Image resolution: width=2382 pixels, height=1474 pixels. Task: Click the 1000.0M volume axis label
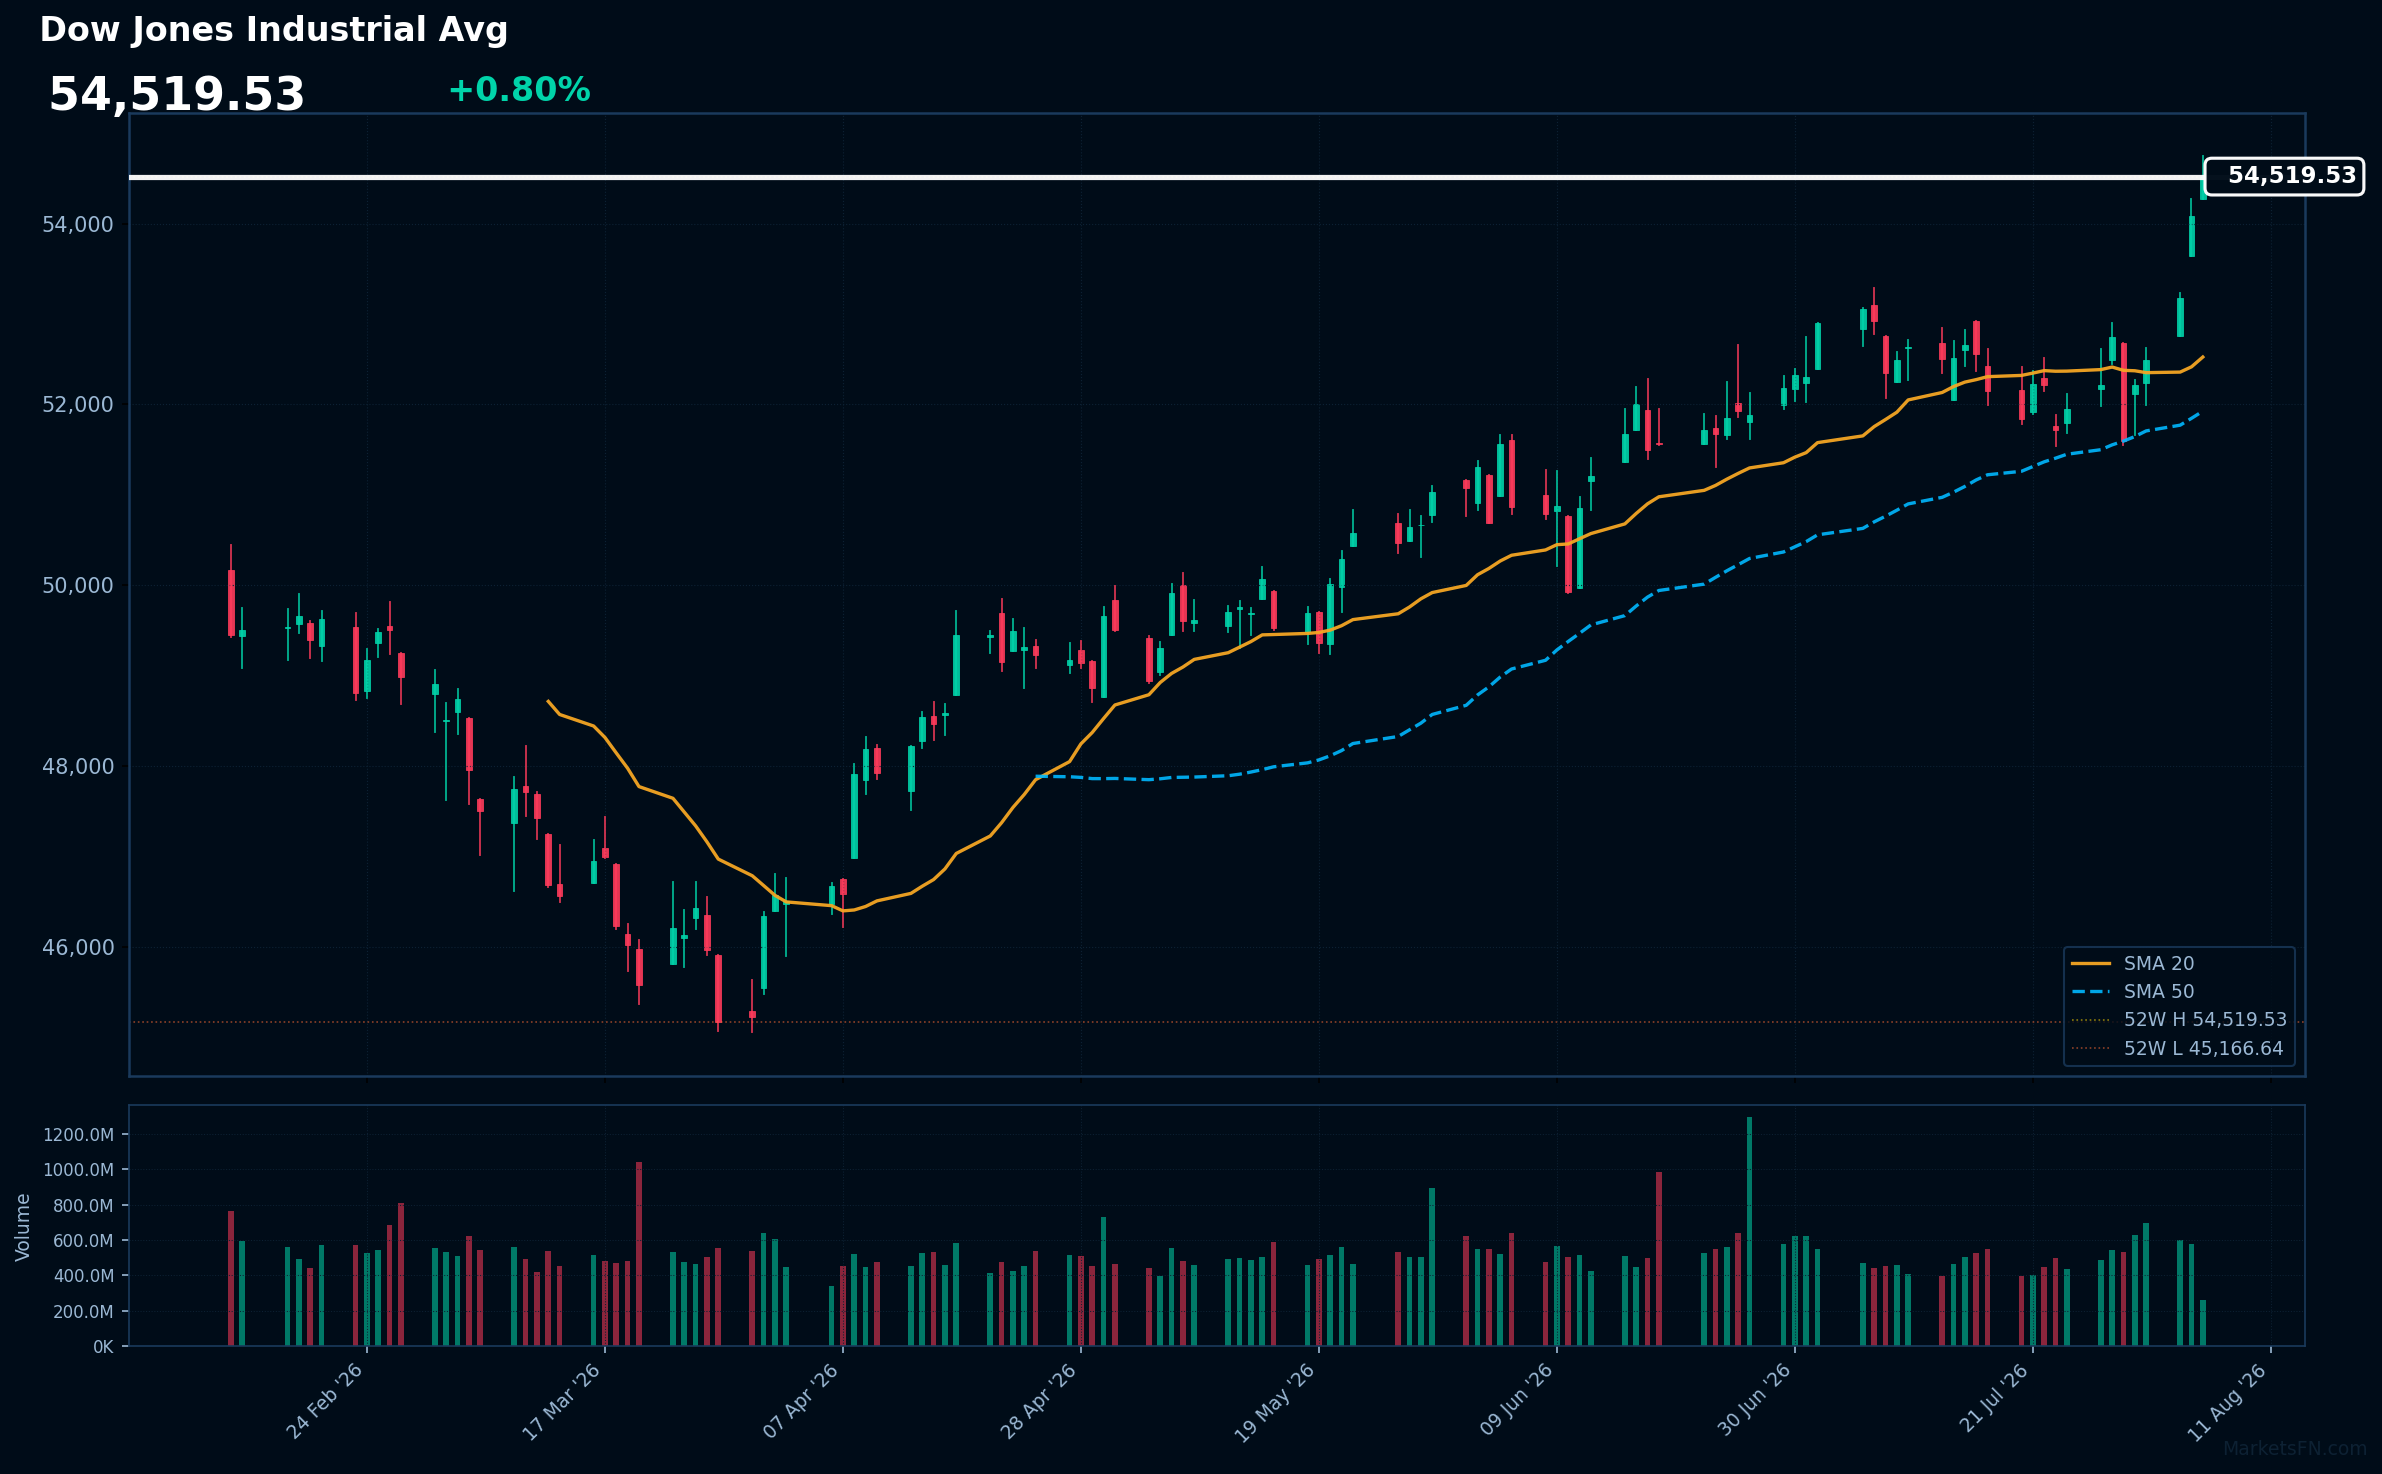[x=78, y=1170]
